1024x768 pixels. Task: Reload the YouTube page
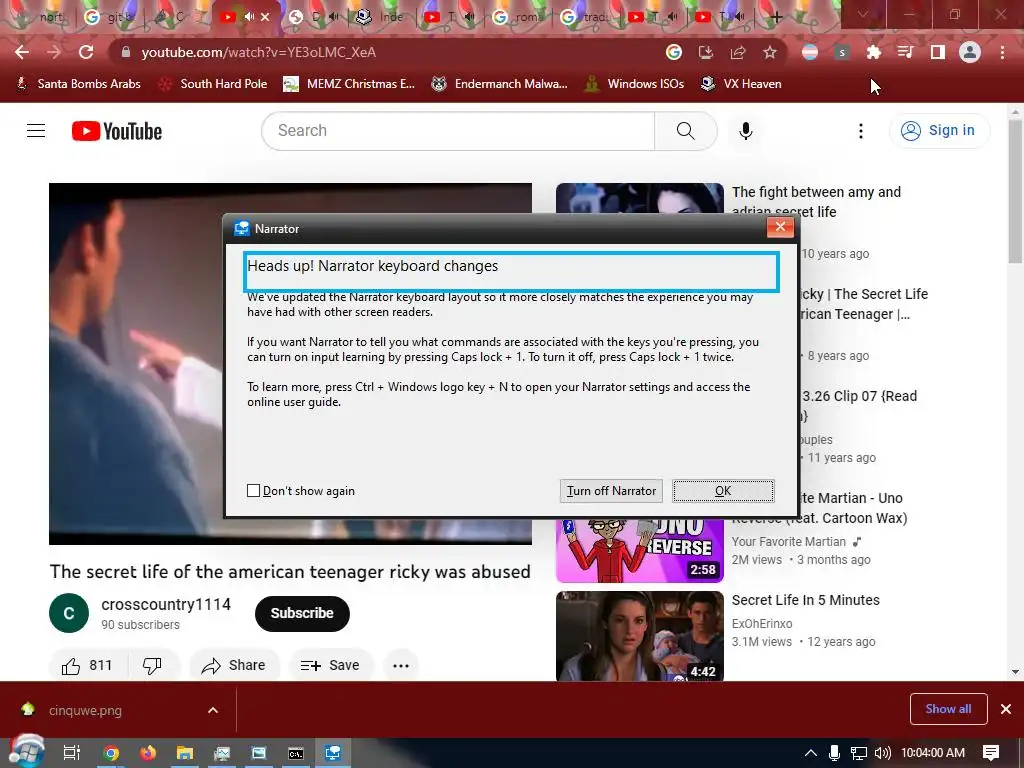[86, 52]
